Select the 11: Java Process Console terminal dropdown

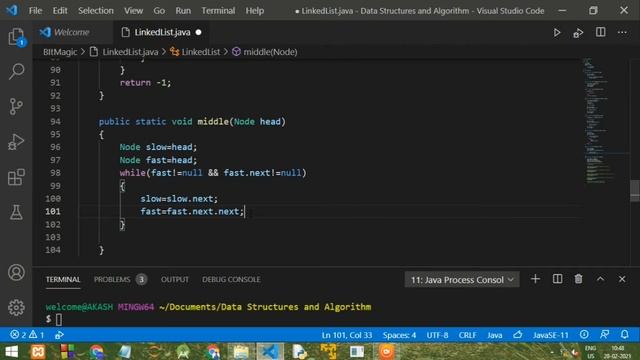462,280
